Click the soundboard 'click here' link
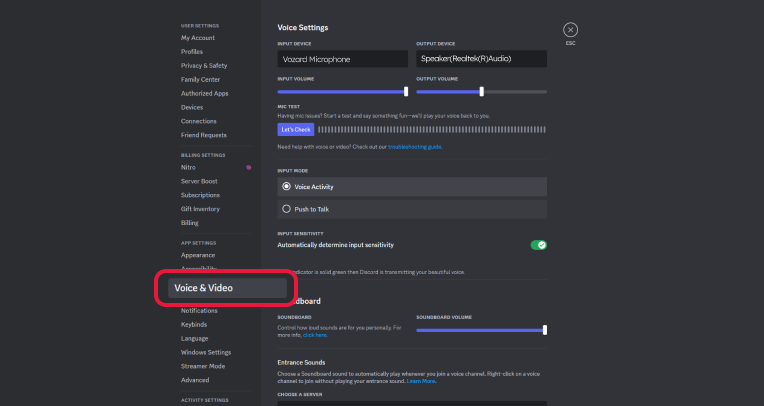Screen dimensions: 764x406 [315, 335]
